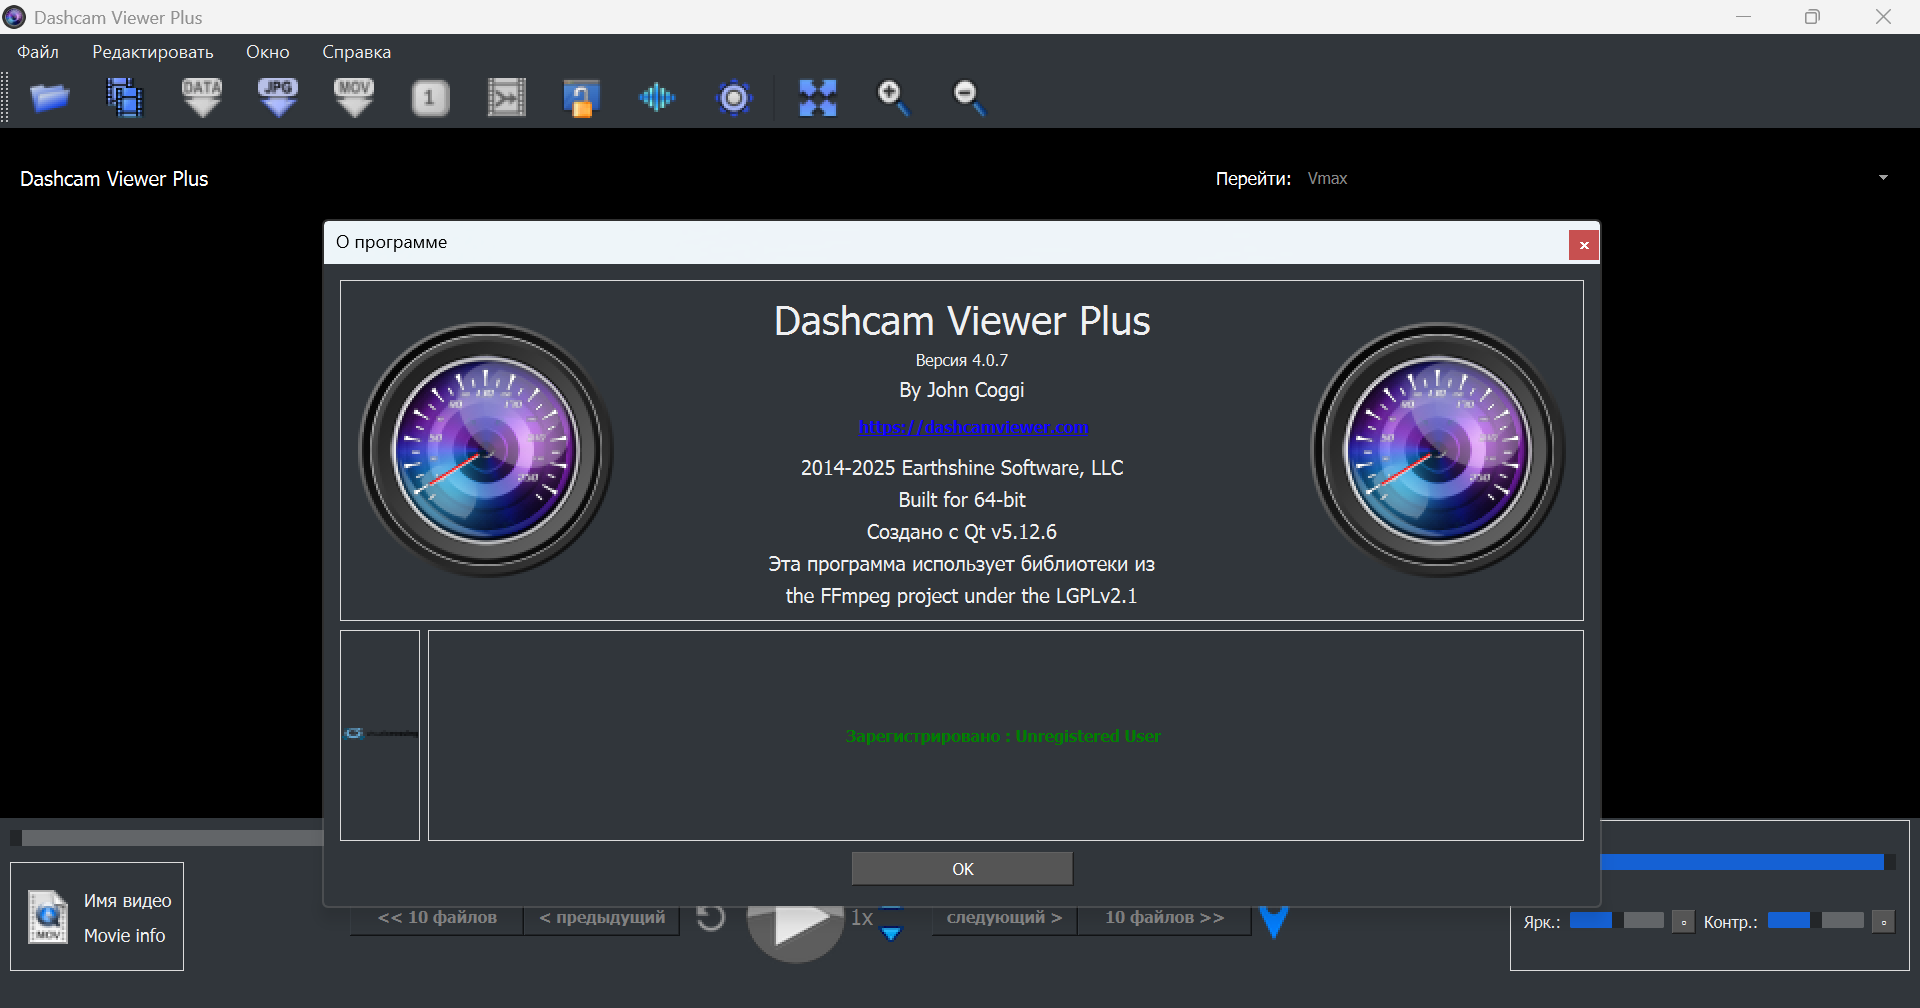Click the "Версия 4.0.7" text
The image size is (1920, 1008).
coord(962,360)
